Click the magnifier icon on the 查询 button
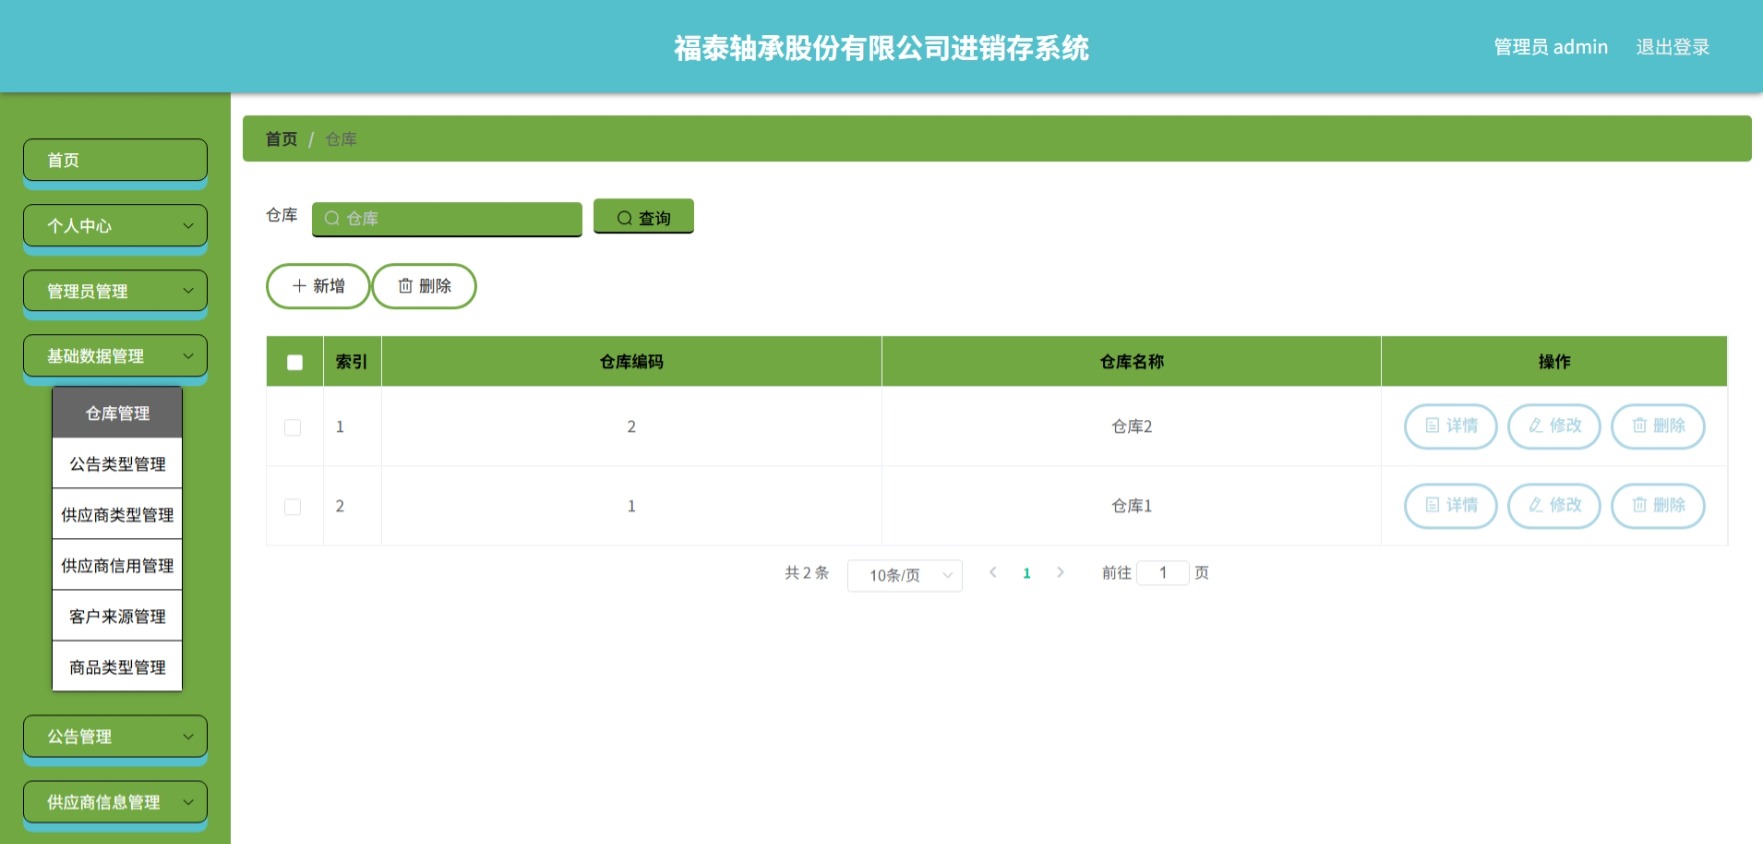Image resolution: width=1763 pixels, height=844 pixels. 624,218
